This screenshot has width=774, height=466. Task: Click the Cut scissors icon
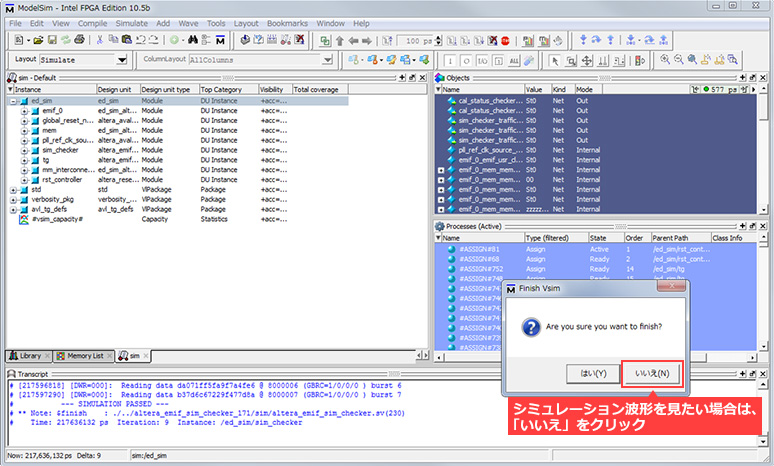98,40
